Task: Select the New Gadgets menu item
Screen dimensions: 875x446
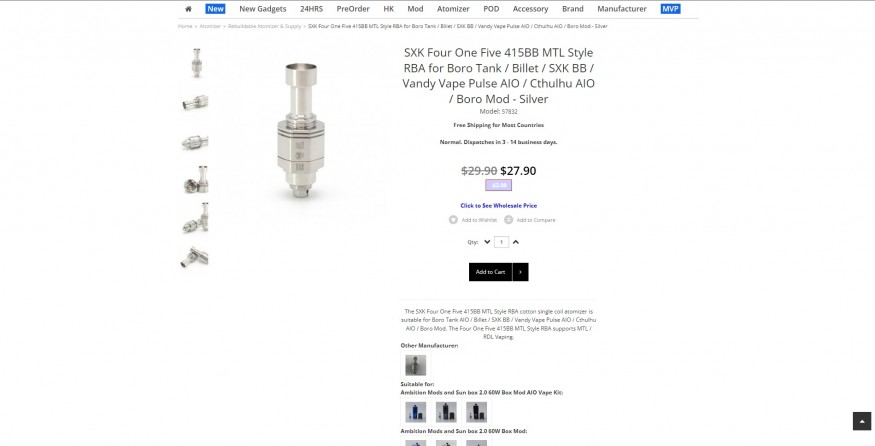Action: pyautogui.click(x=263, y=9)
